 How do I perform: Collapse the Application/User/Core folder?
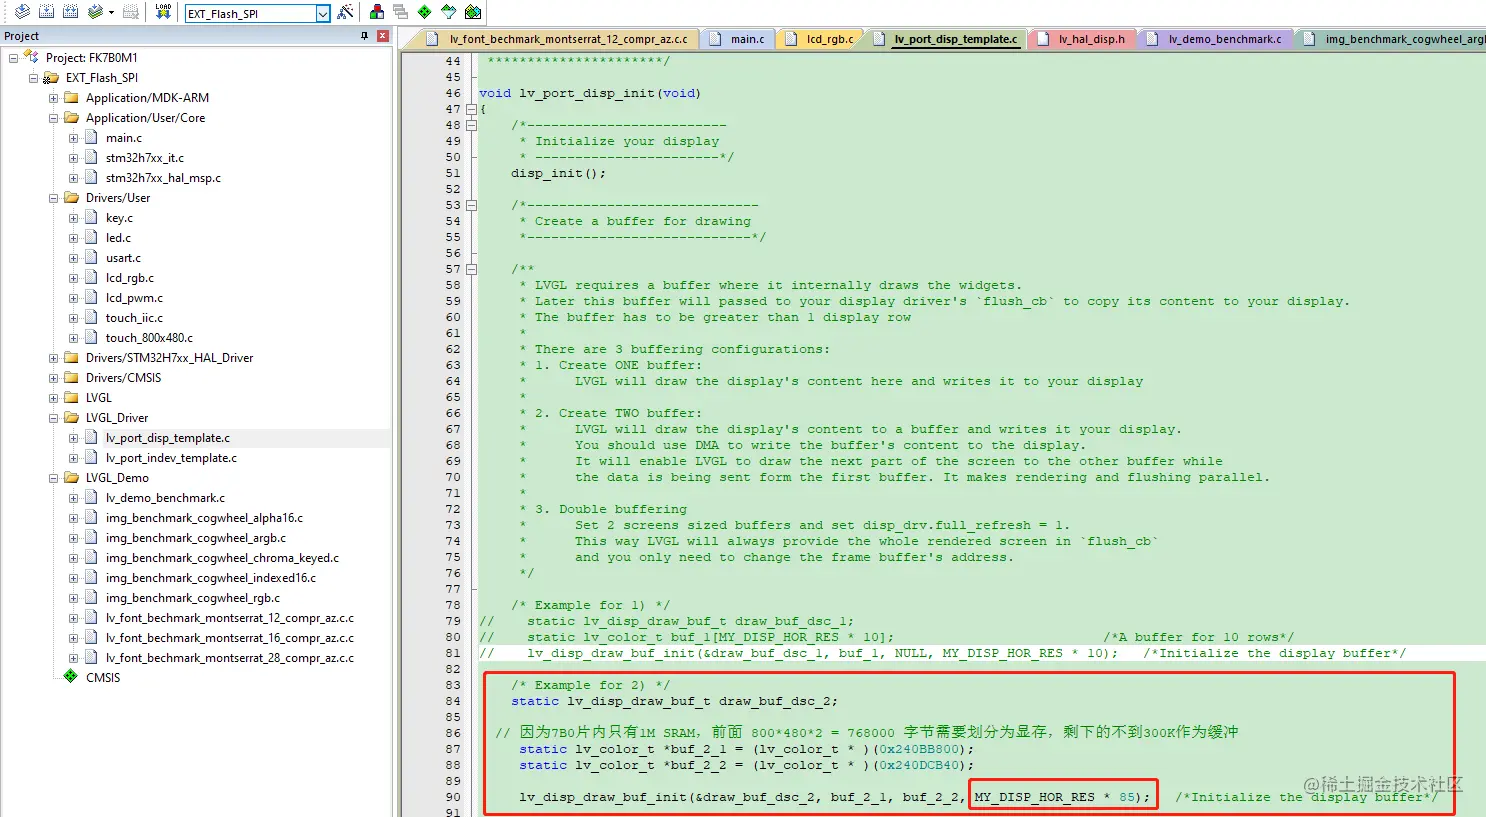click(53, 118)
